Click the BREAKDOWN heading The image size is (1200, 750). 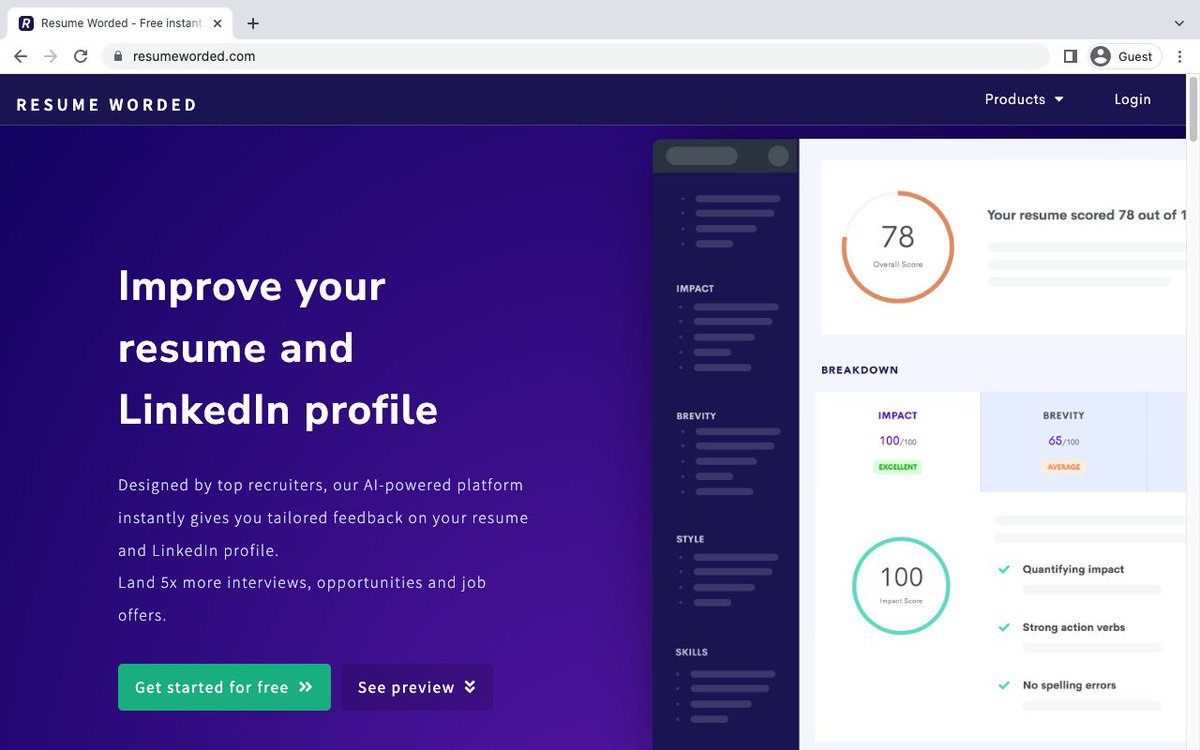[x=860, y=370]
